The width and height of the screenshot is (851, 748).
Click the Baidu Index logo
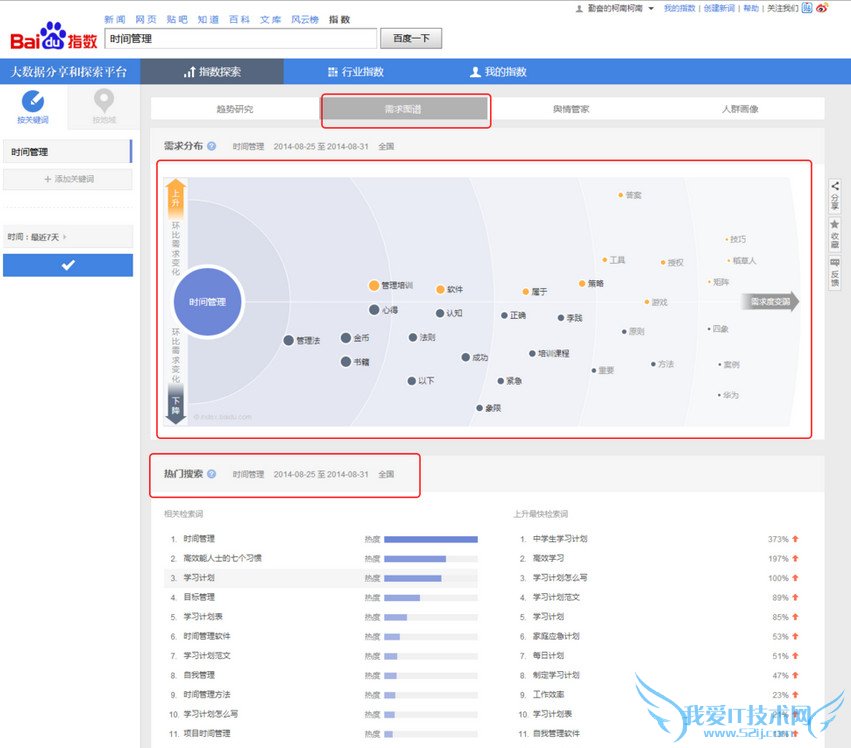(53, 36)
